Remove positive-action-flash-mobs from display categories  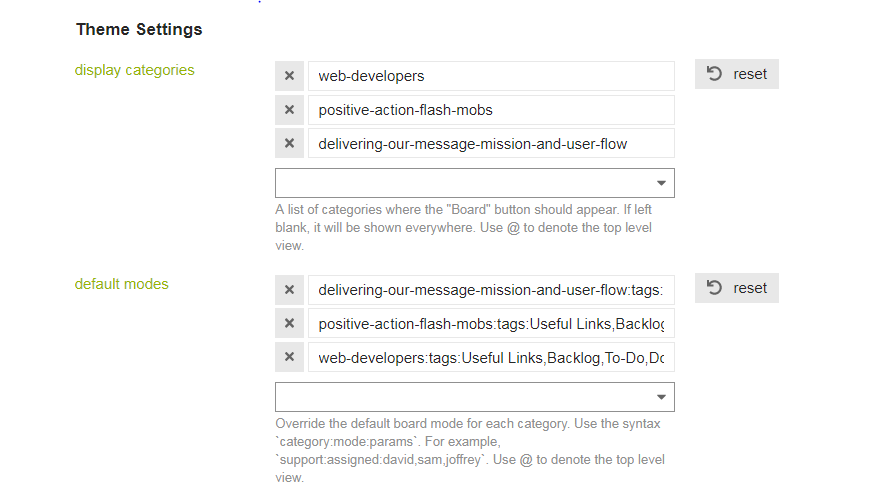(x=289, y=110)
